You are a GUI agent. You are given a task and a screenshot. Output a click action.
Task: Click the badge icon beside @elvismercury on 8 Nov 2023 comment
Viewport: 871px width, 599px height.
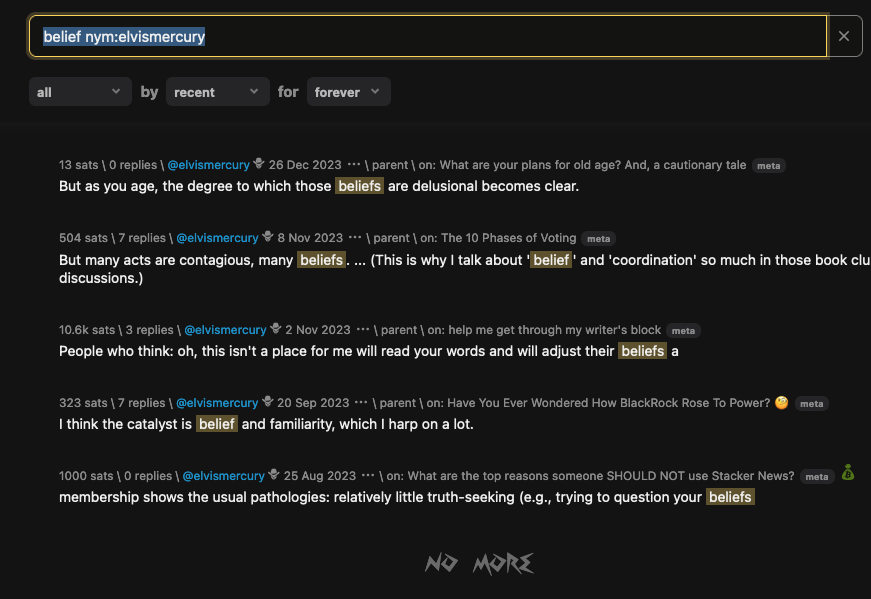click(x=267, y=238)
